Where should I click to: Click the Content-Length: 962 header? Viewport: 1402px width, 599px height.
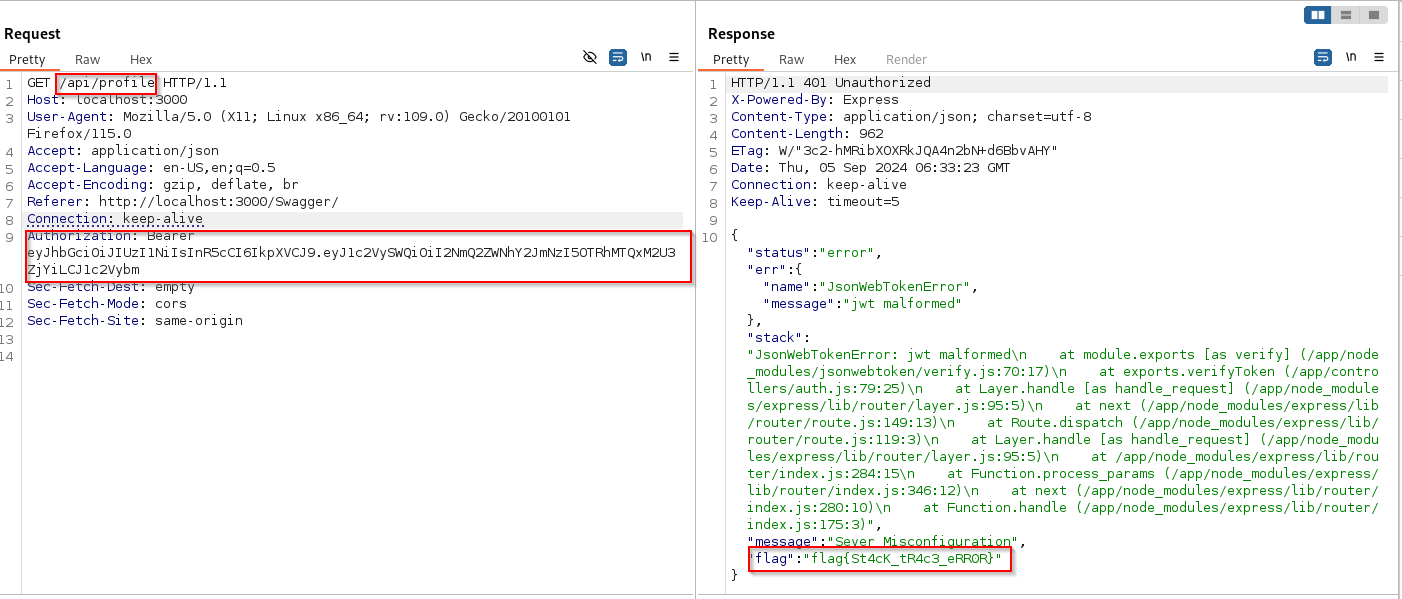(807, 134)
